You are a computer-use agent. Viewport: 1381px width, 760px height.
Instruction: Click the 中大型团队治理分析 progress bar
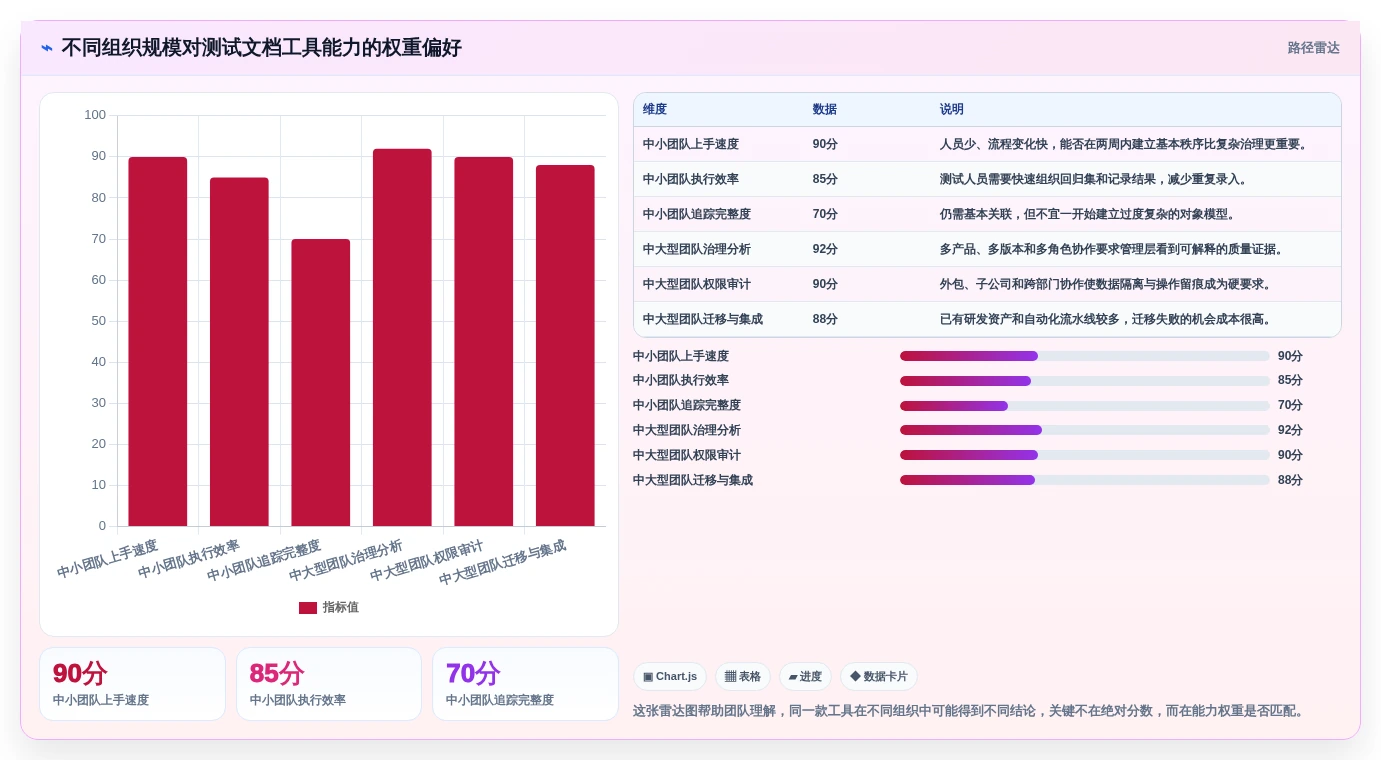[1085, 430]
